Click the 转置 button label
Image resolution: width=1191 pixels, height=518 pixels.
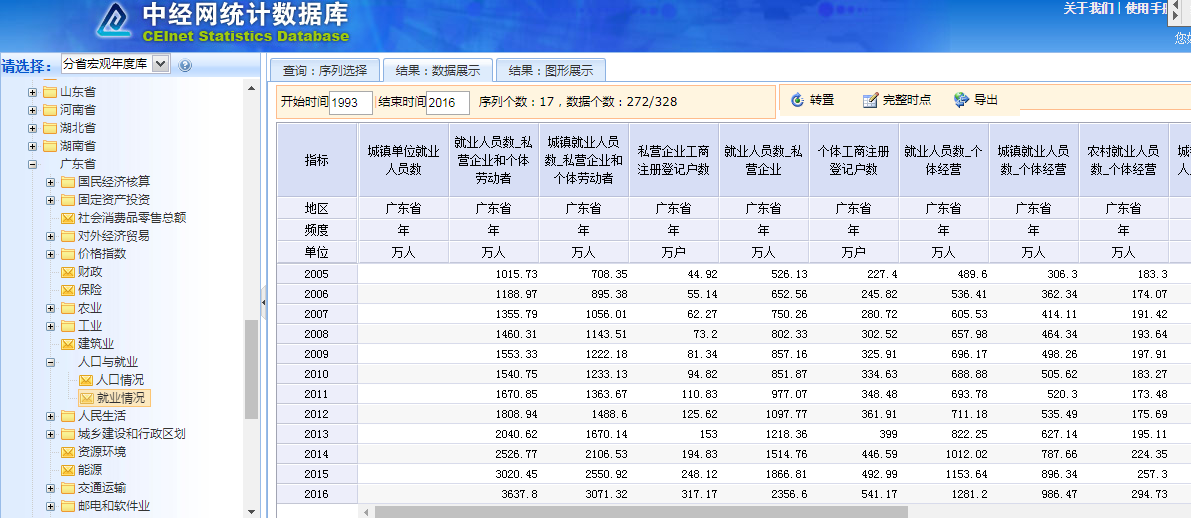coord(822,99)
